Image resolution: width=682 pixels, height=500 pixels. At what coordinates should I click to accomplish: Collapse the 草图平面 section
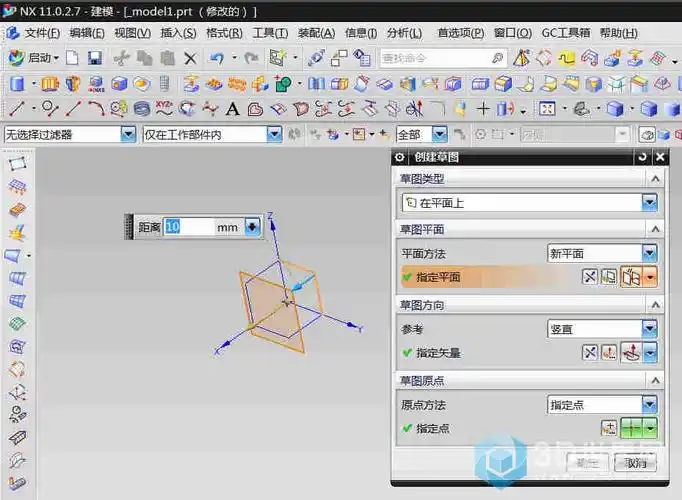pyautogui.click(x=655, y=229)
